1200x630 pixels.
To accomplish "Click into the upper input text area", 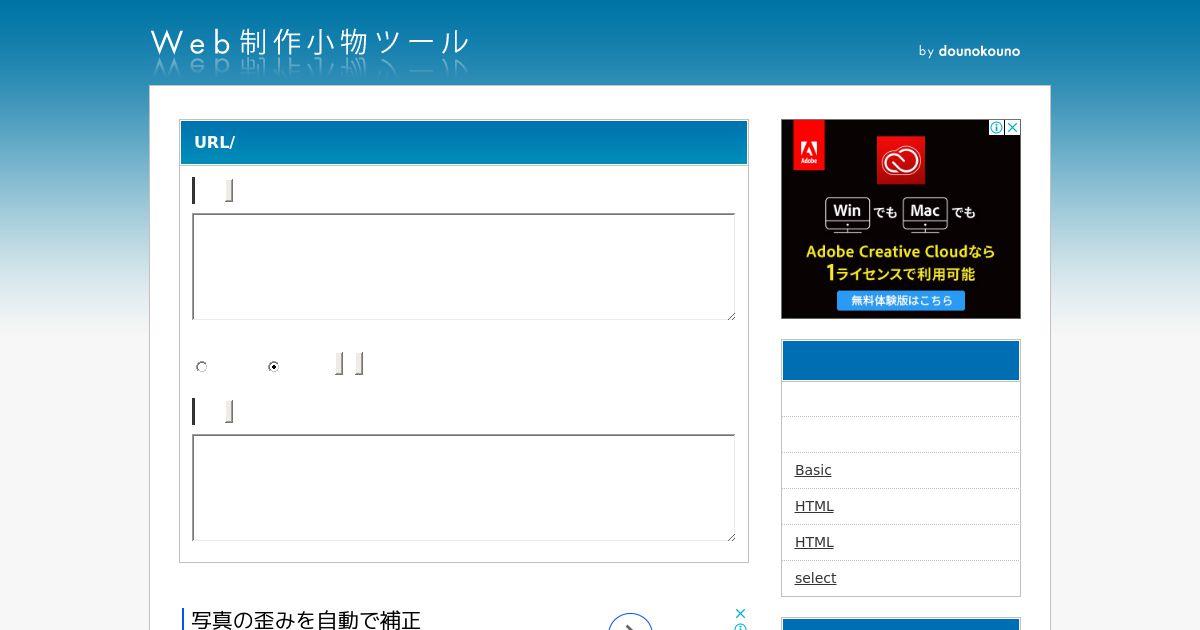I will pos(464,267).
